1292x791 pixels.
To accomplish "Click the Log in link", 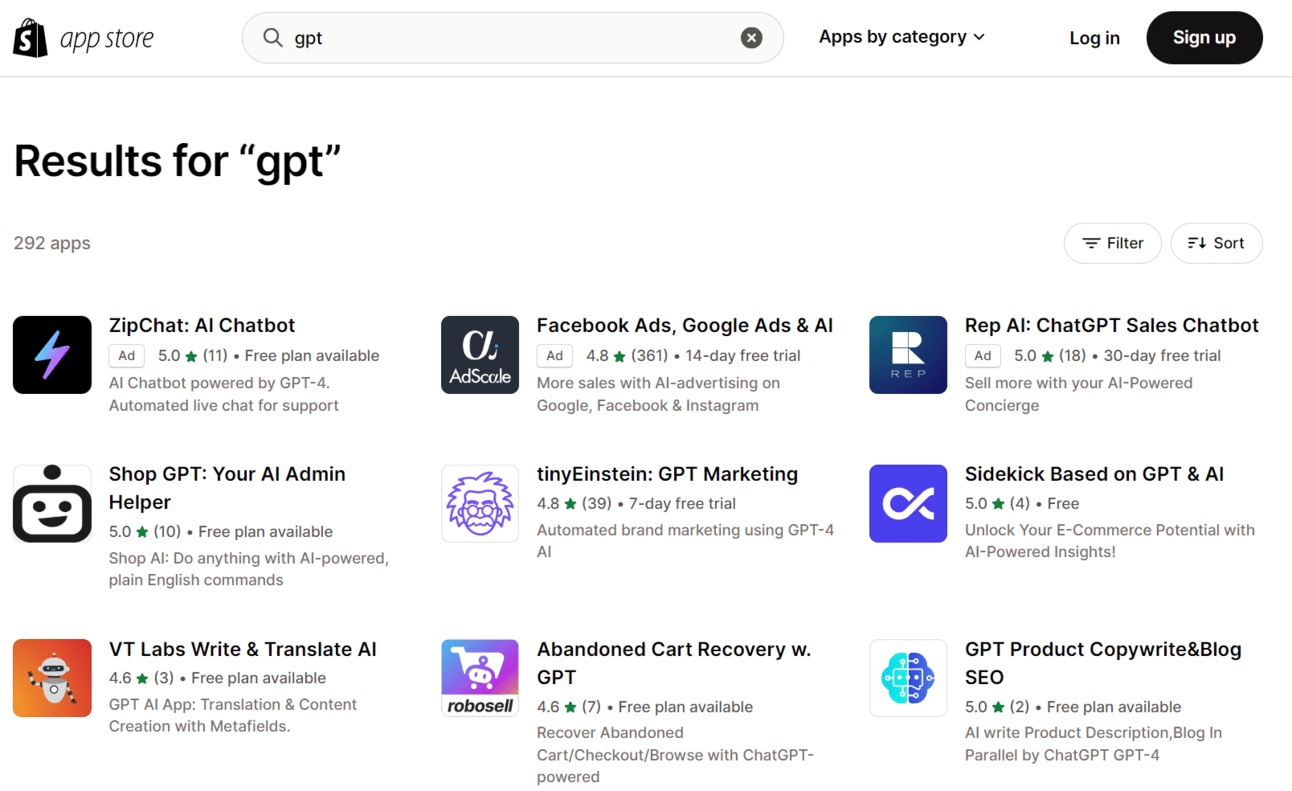I will (x=1094, y=38).
